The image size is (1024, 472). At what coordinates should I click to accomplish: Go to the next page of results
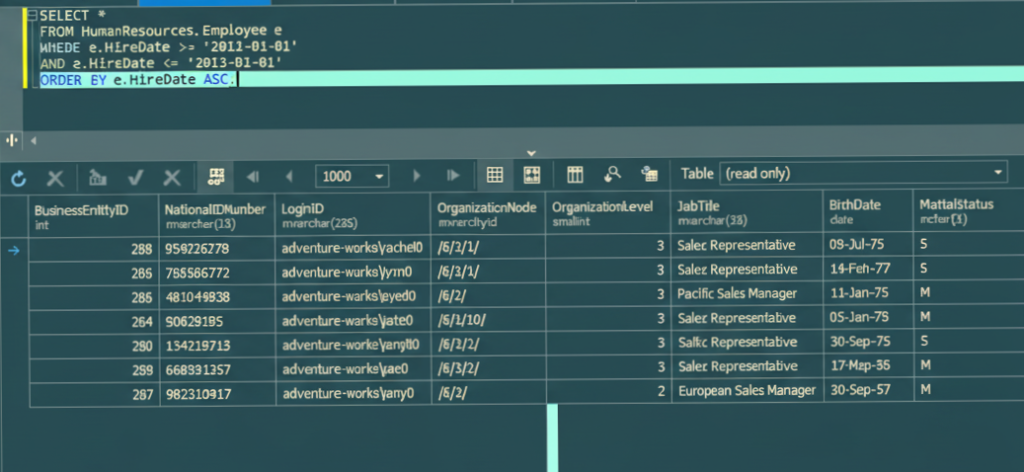click(x=417, y=177)
